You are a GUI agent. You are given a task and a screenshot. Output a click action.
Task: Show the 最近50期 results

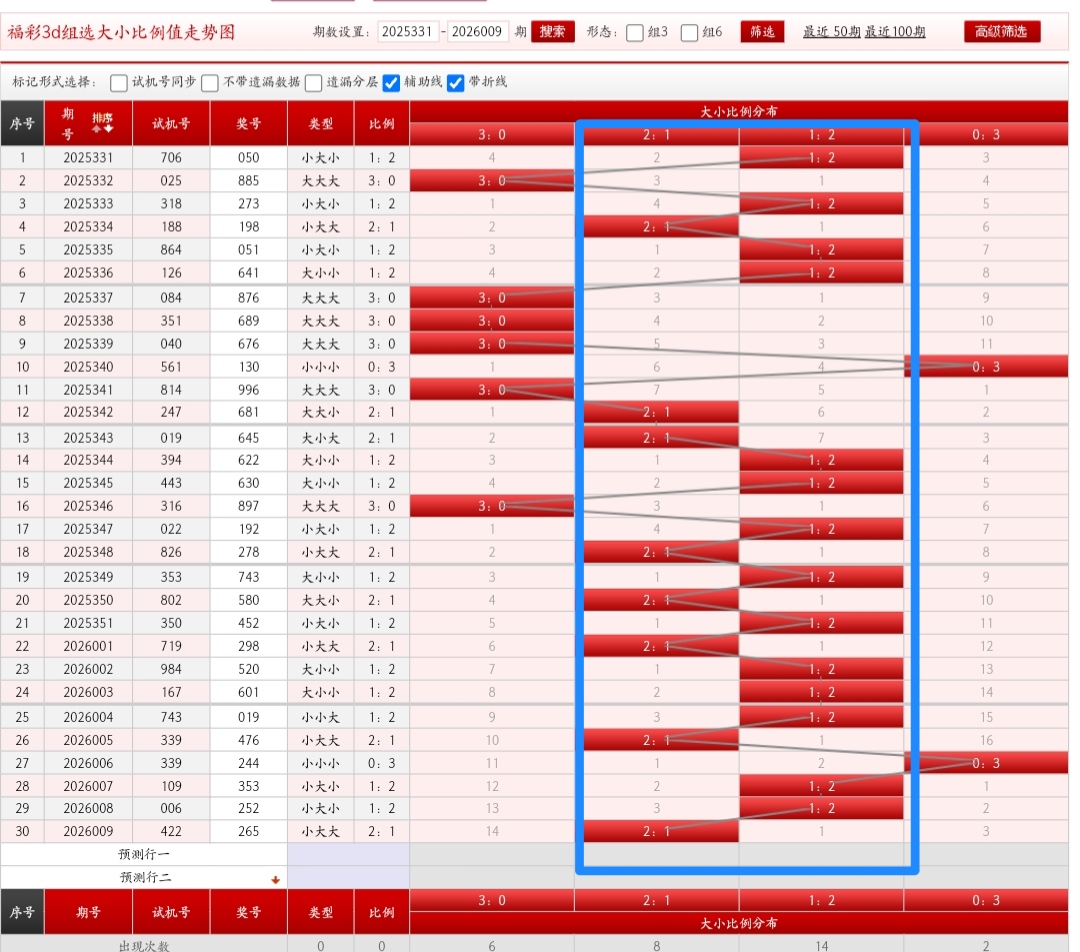[831, 32]
